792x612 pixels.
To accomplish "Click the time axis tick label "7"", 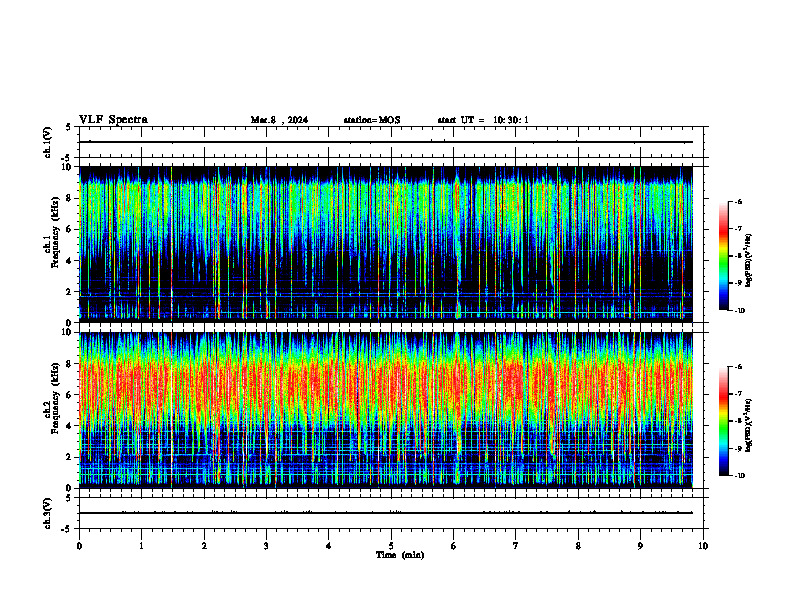I will [516, 546].
